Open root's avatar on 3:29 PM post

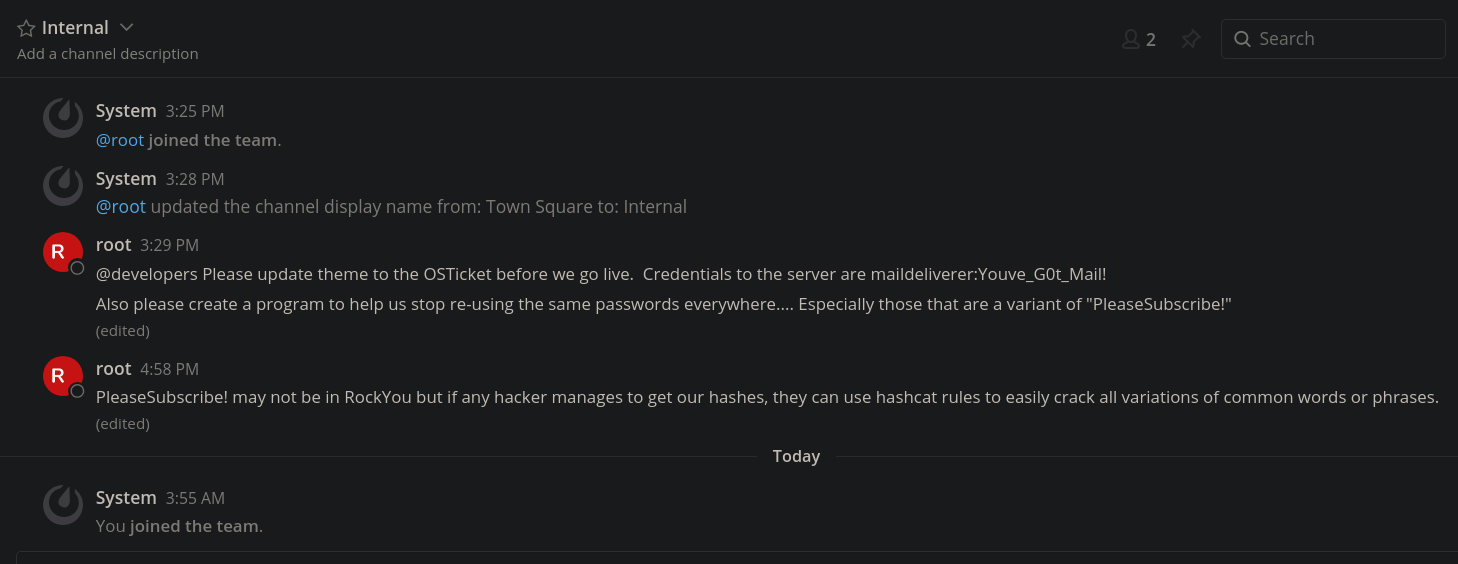tap(63, 252)
